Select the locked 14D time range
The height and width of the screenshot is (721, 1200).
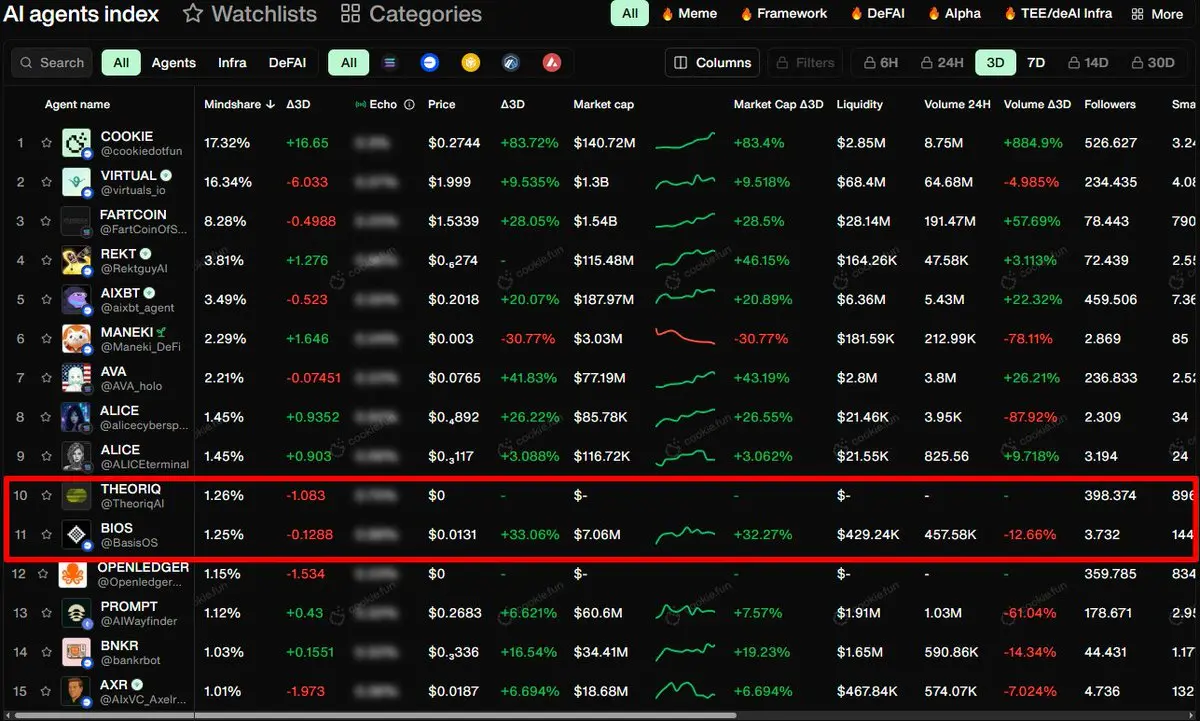coord(1088,63)
